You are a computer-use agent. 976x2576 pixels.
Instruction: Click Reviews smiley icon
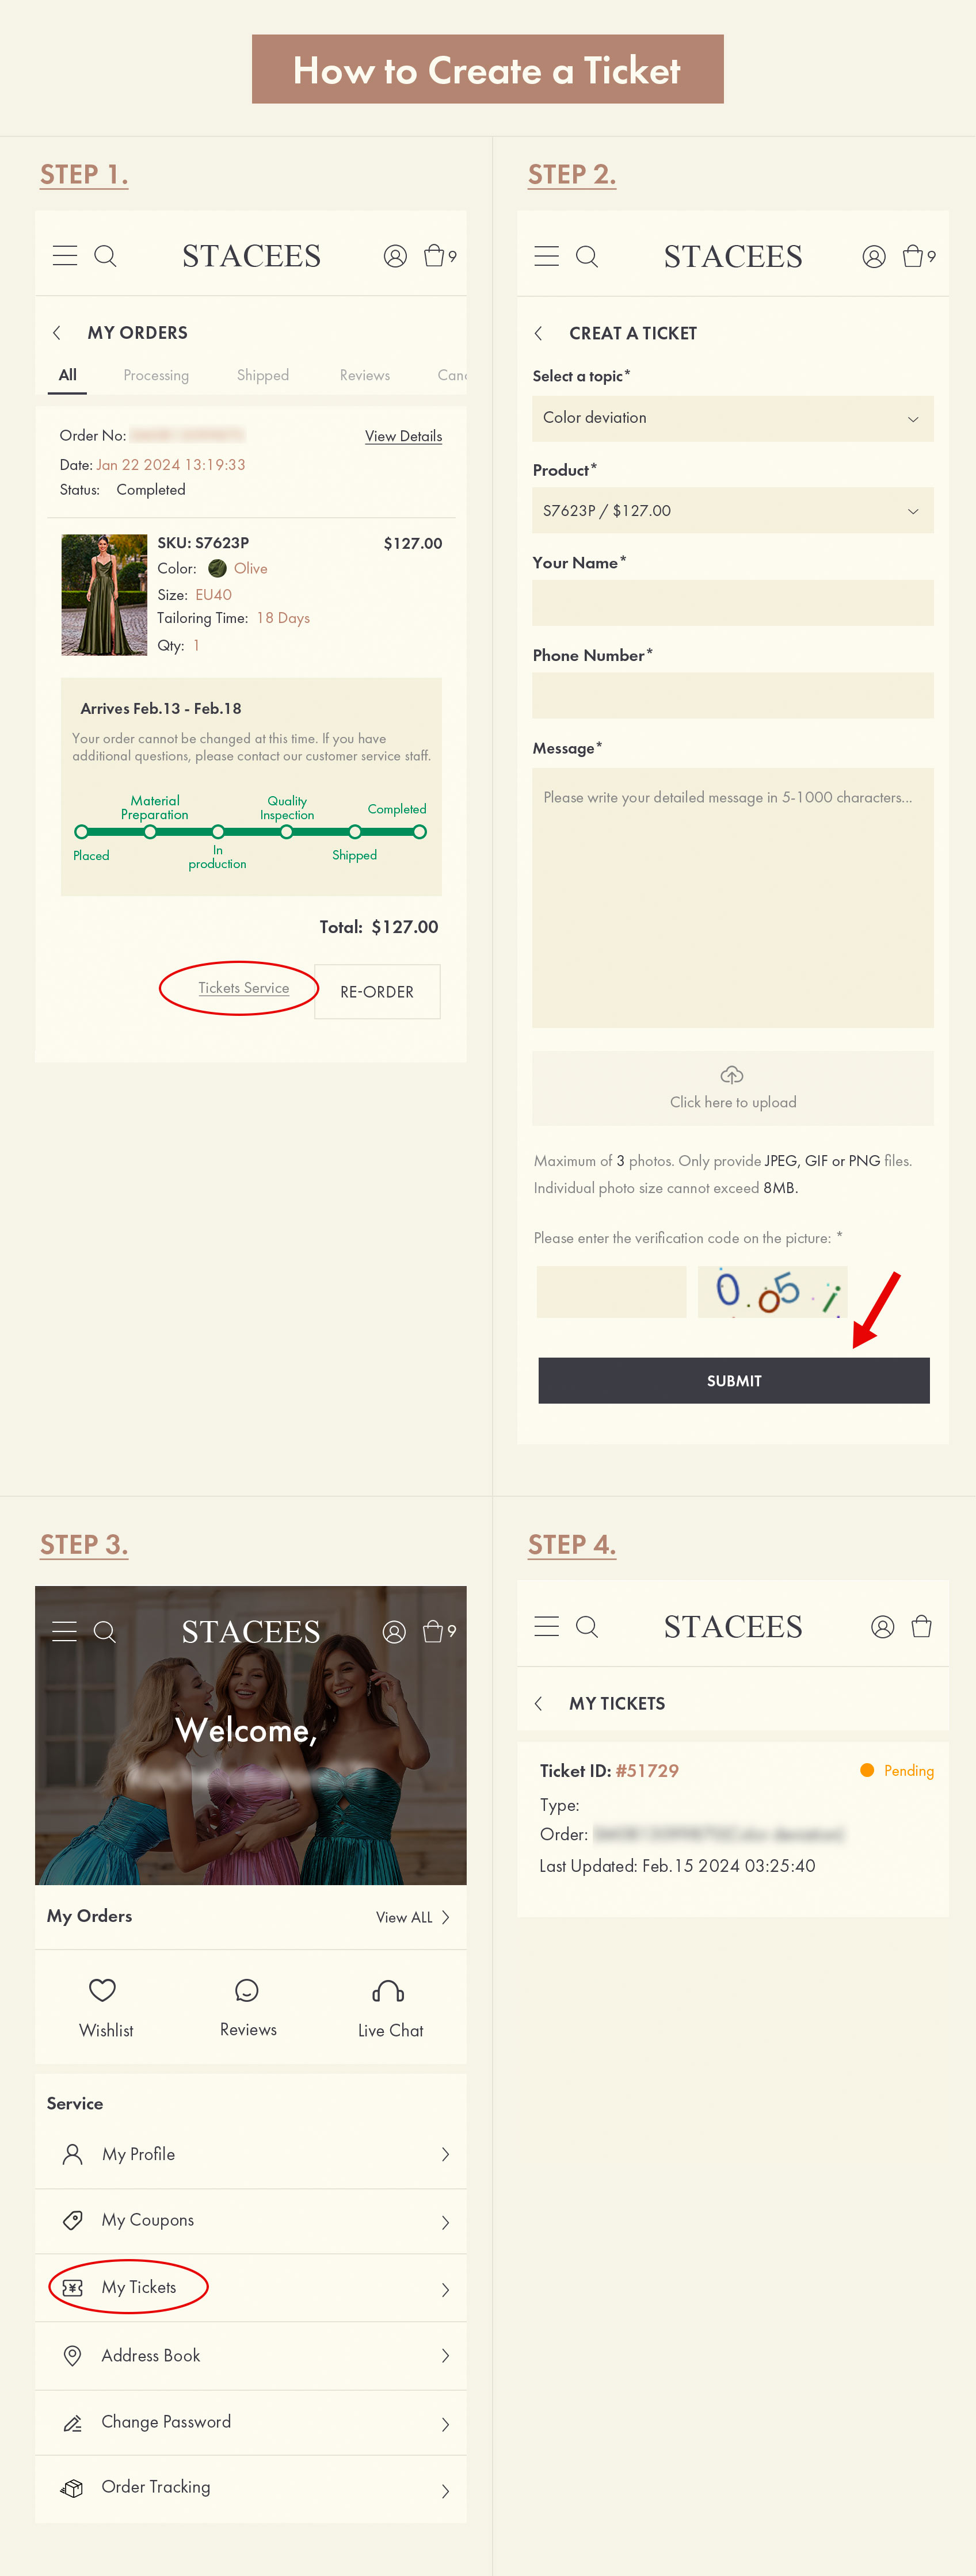(247, 1990)
